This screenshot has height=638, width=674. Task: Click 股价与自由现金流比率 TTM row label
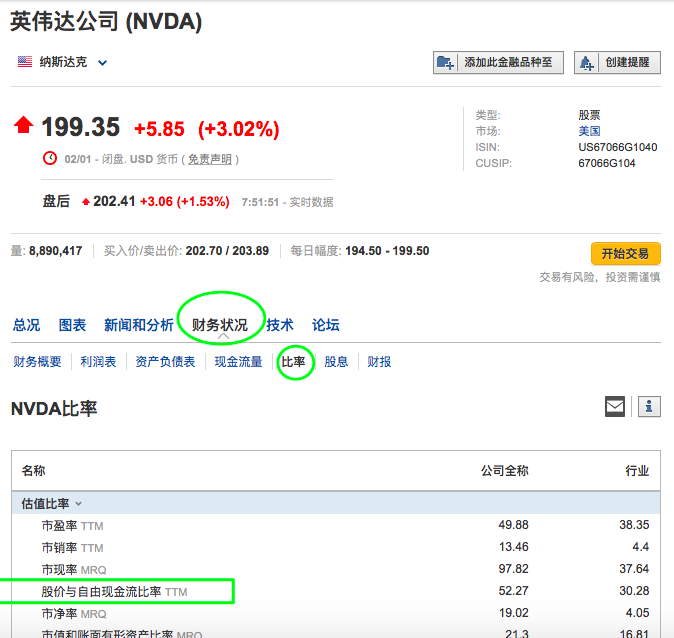pyautogui.click(x=114, y=592)
